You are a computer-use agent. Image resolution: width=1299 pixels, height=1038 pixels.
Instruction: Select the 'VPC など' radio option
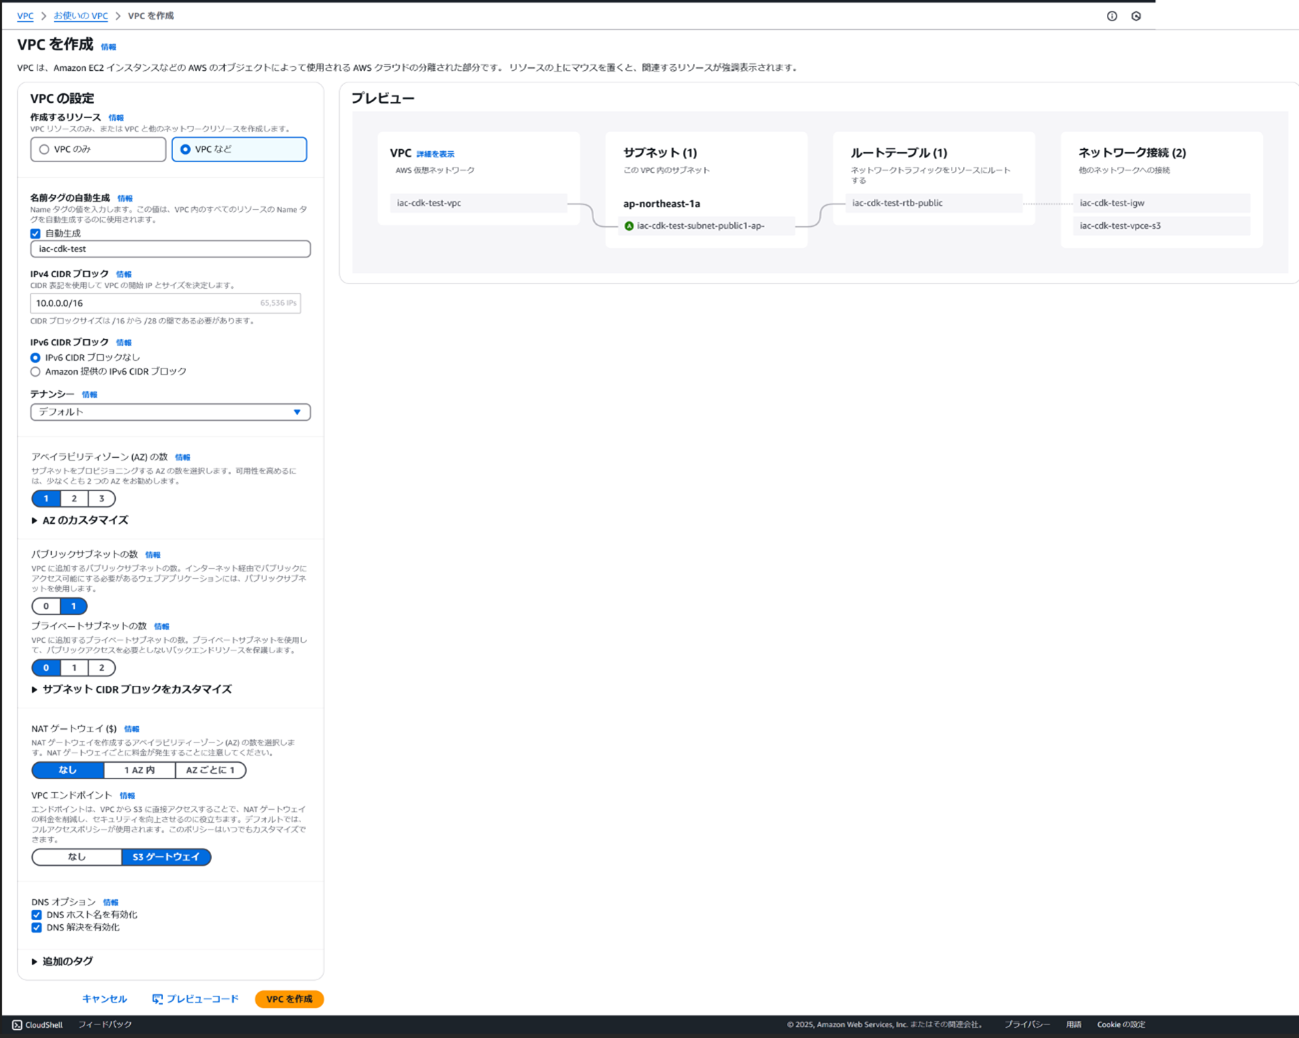tap(239, 149)
